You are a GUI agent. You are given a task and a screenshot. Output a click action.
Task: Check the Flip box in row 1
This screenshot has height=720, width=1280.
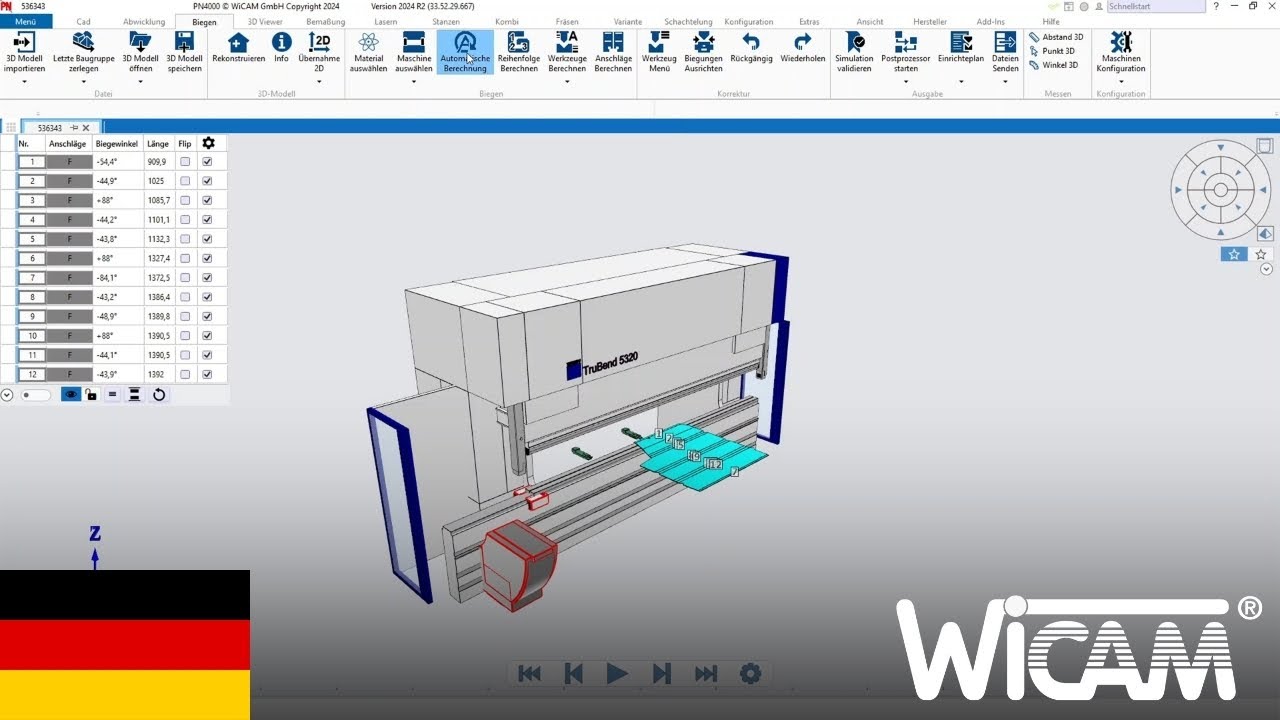click(x=185, y=161)
